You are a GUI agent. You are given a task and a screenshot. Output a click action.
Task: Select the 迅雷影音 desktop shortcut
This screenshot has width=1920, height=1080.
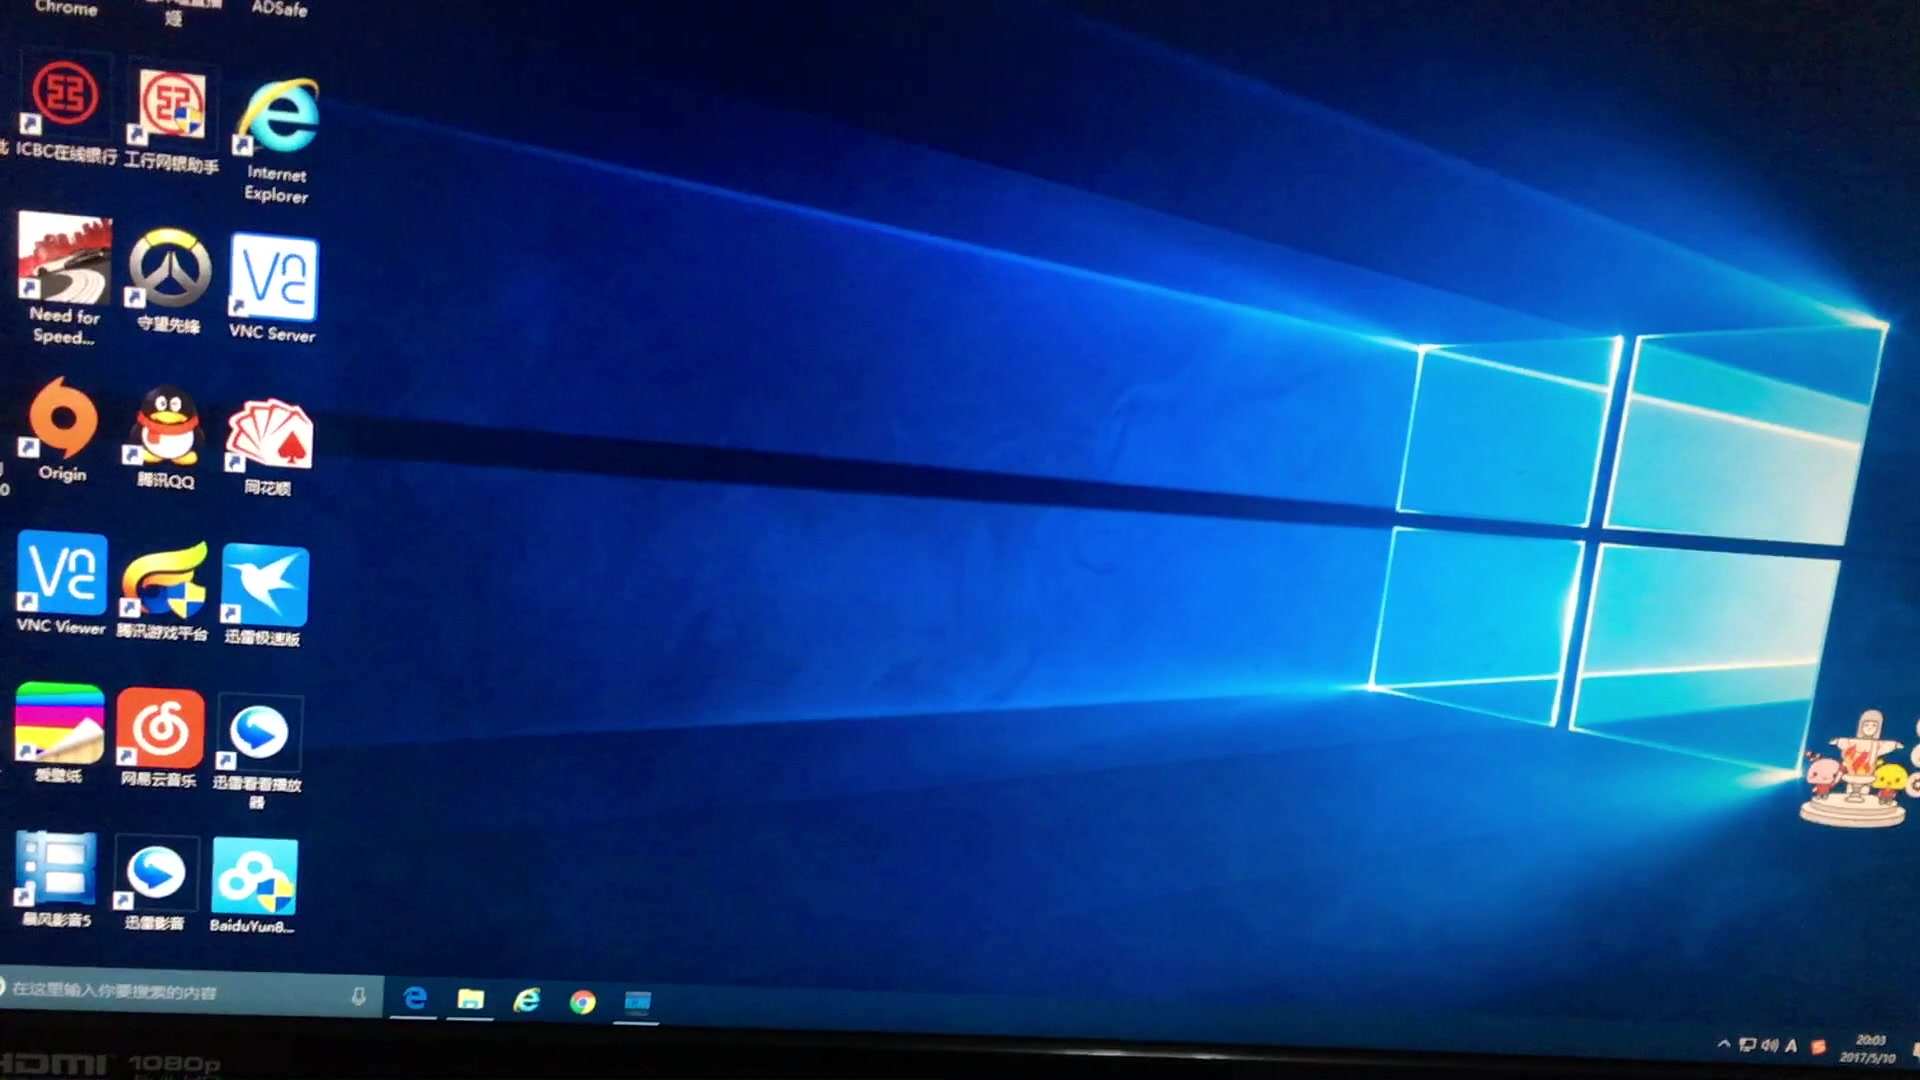tap(154, 884)
